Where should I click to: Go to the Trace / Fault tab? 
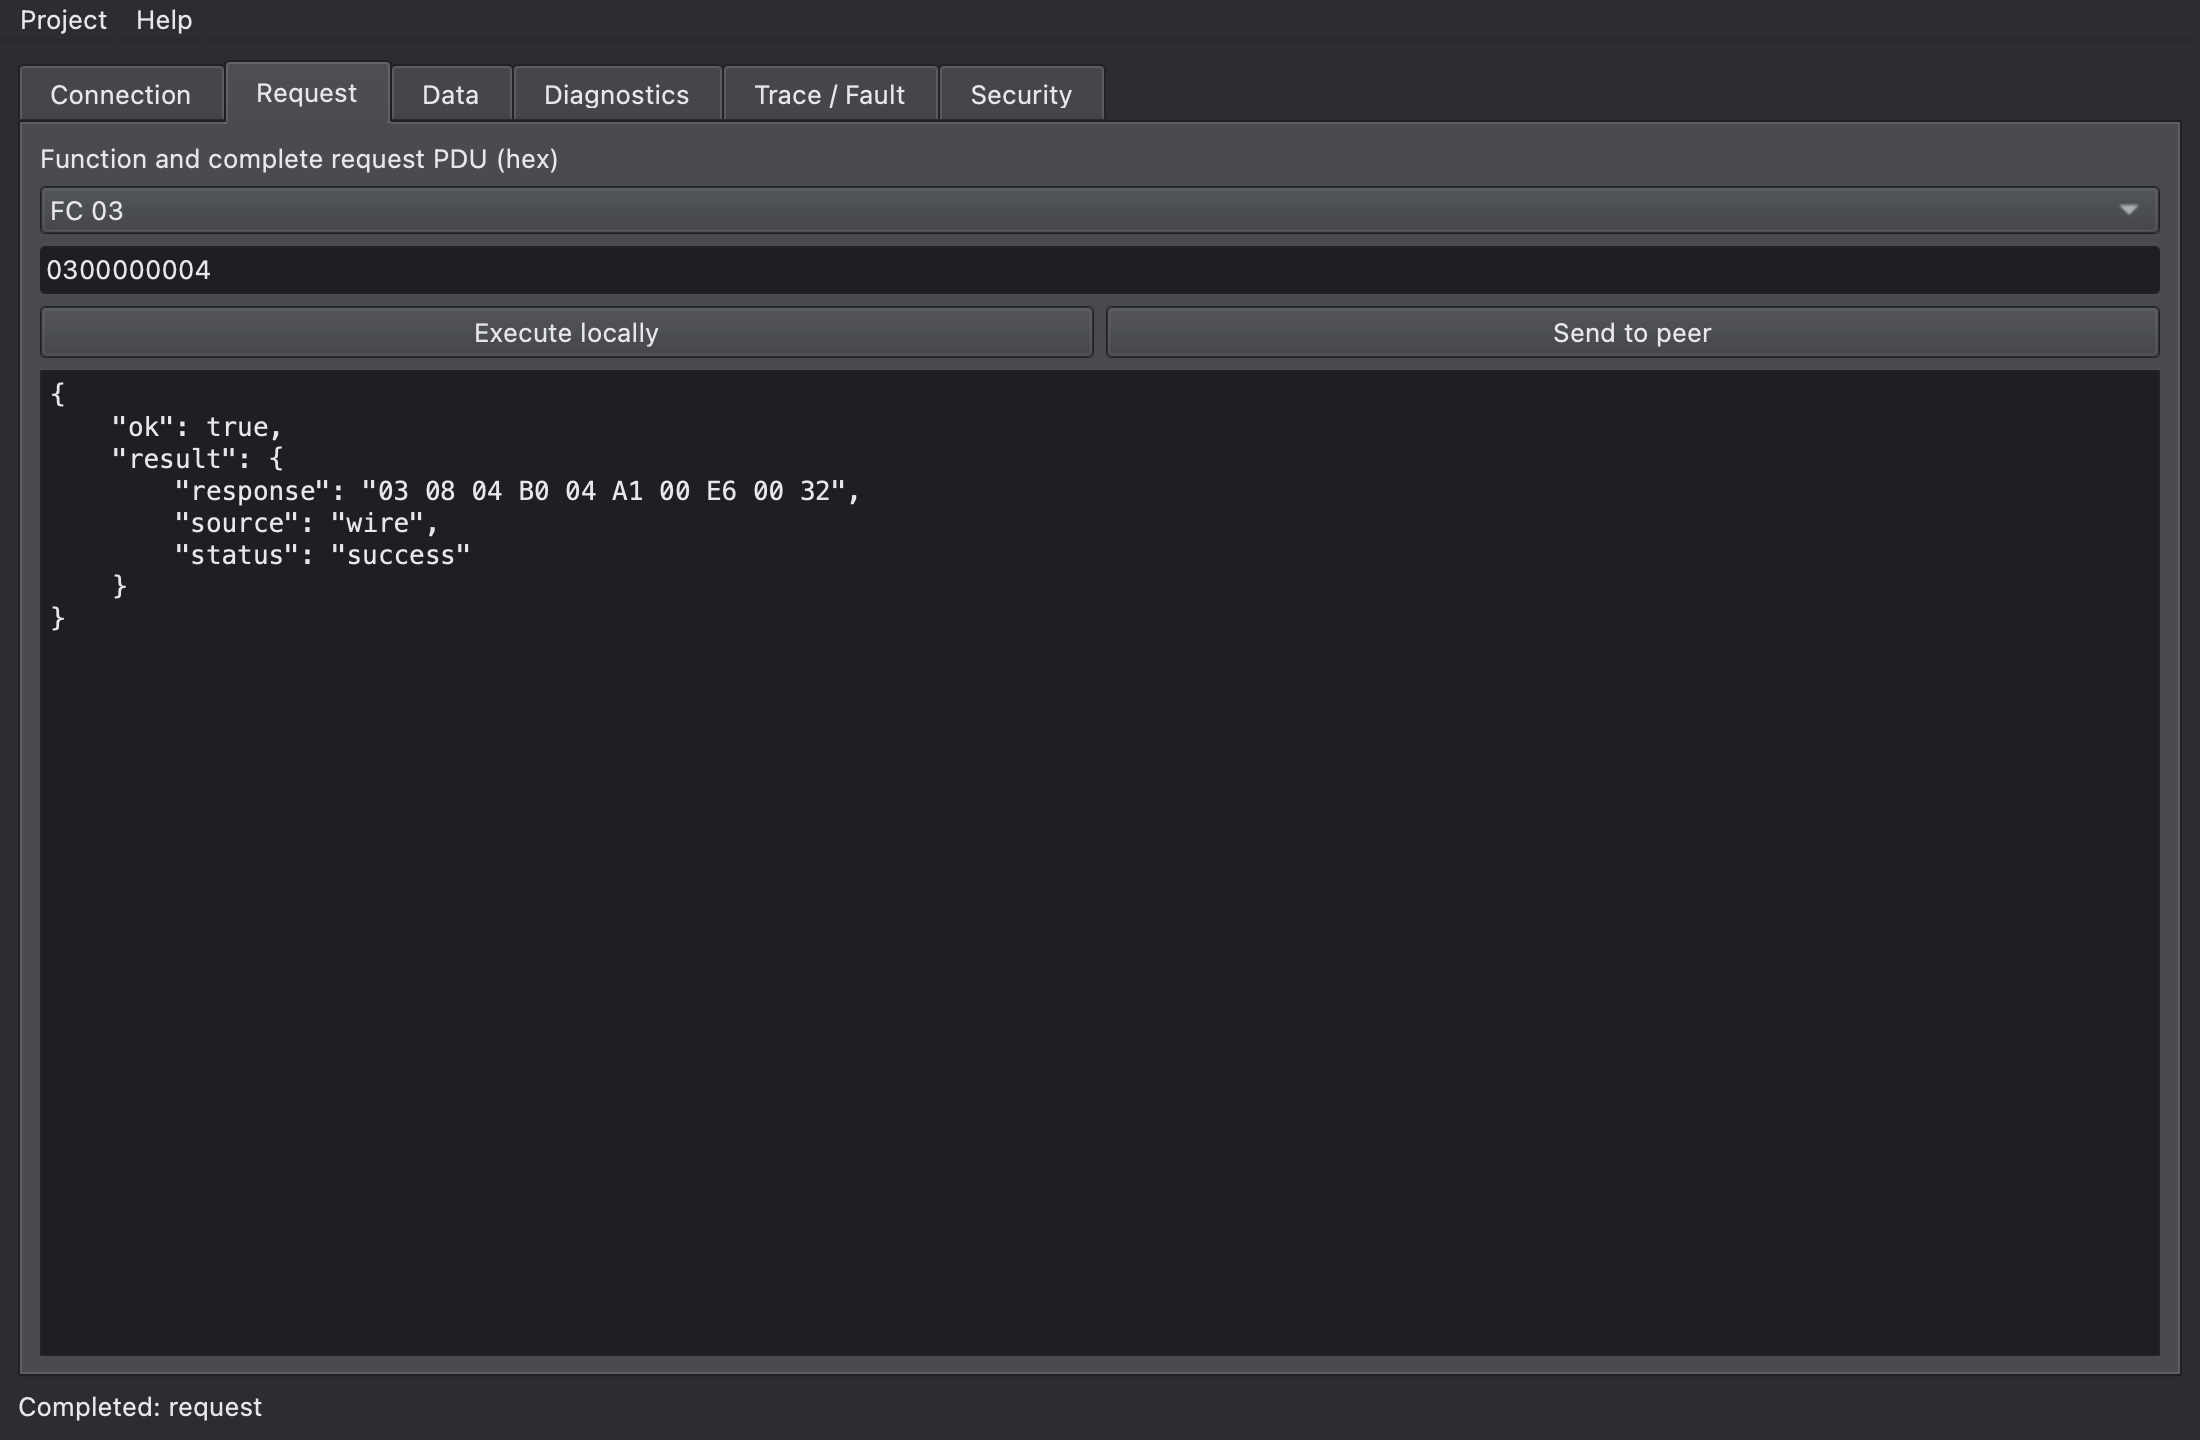[x=830, y=94]
